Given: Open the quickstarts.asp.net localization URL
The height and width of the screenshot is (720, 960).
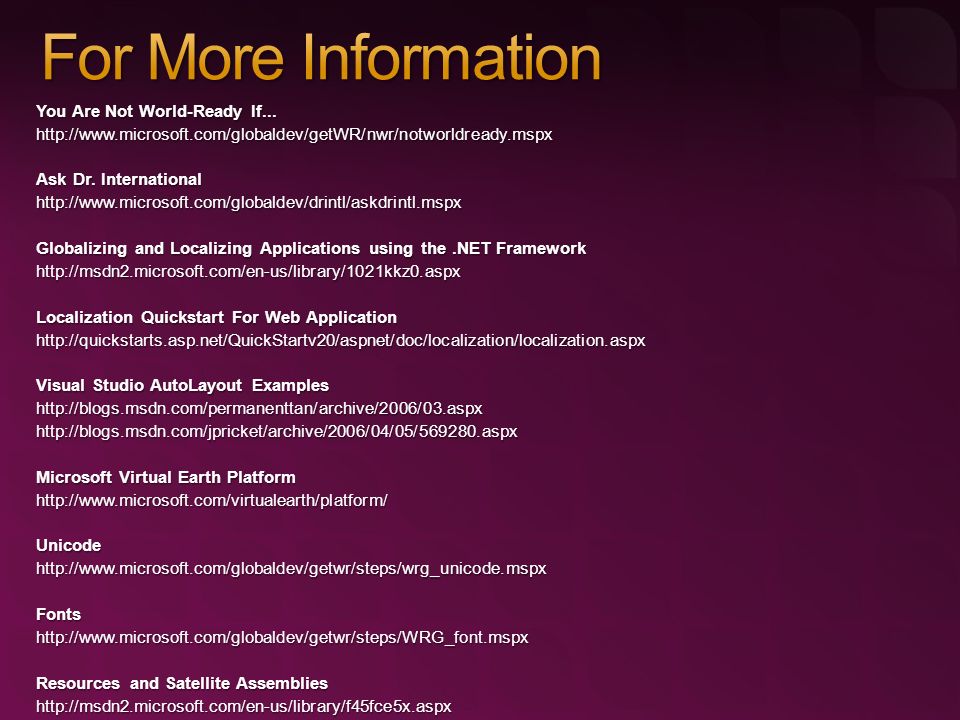Looking at the screenshot, I should point(341,340).
